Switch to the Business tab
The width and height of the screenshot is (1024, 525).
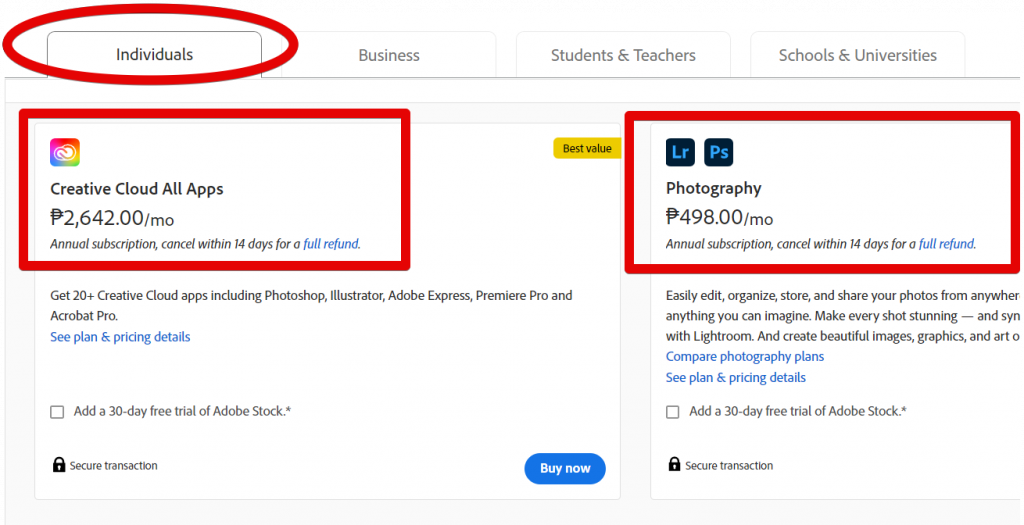[x=389, y=55]
